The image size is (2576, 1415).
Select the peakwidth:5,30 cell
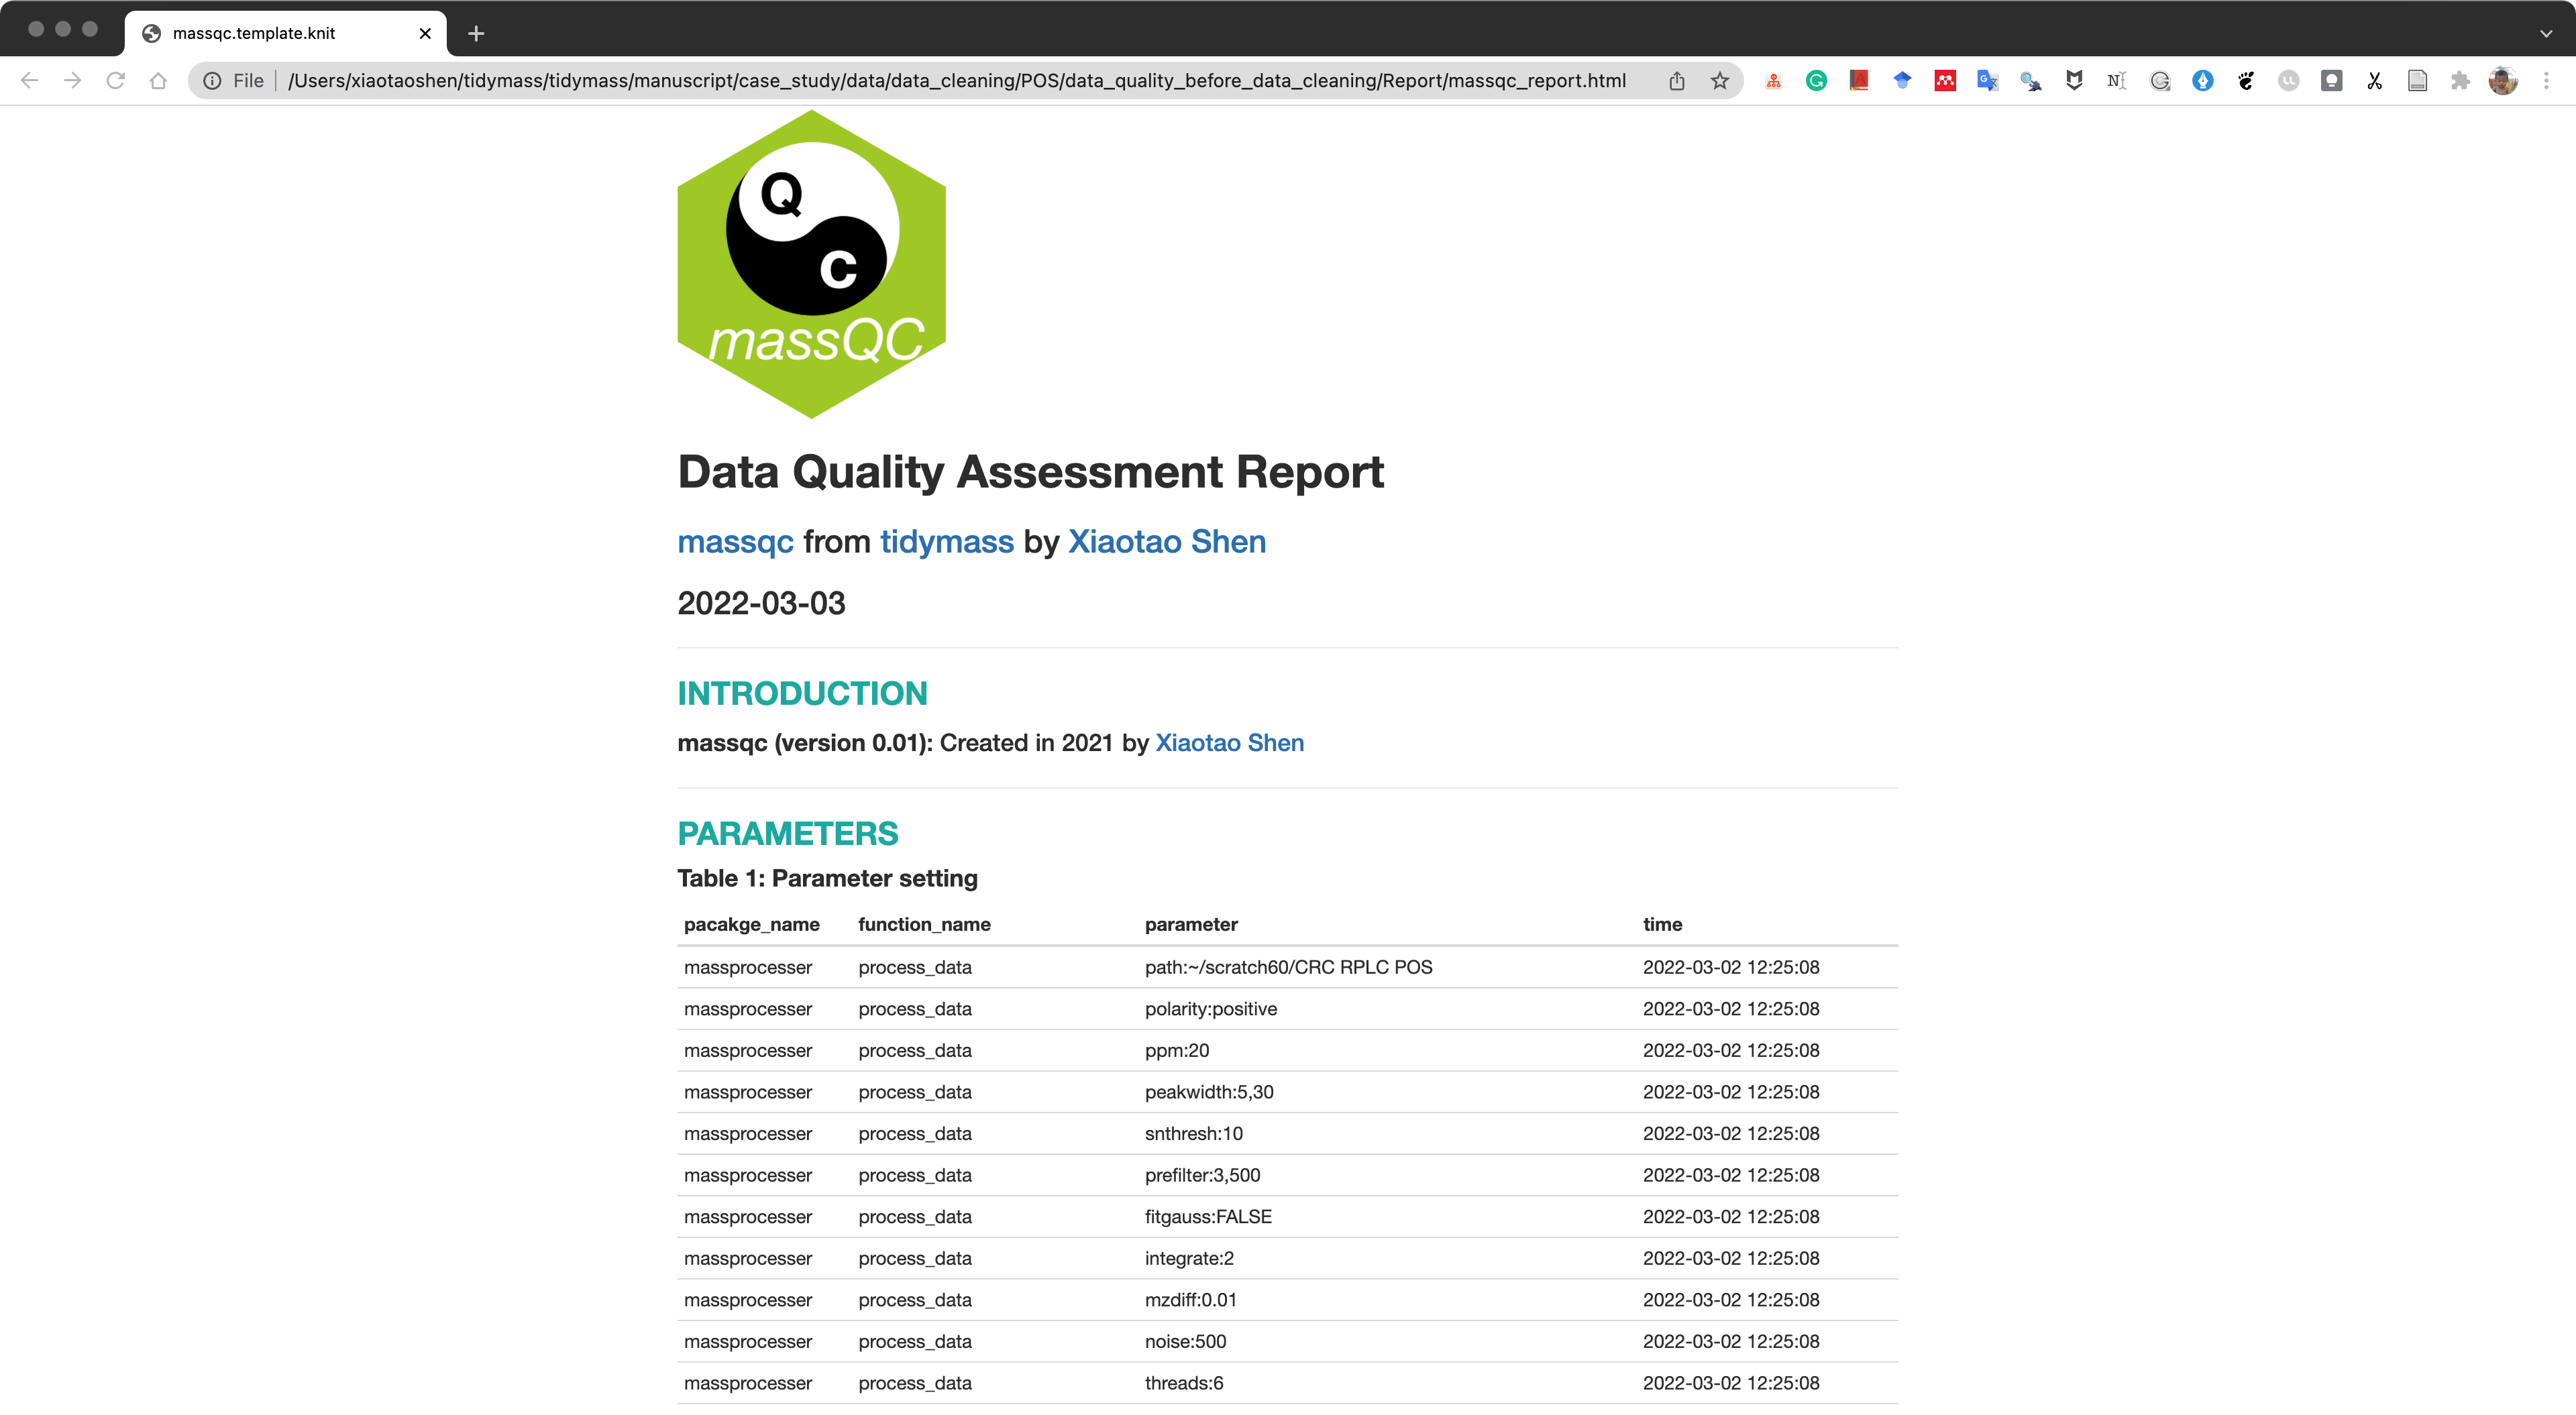click(x=1209, y=1093)
